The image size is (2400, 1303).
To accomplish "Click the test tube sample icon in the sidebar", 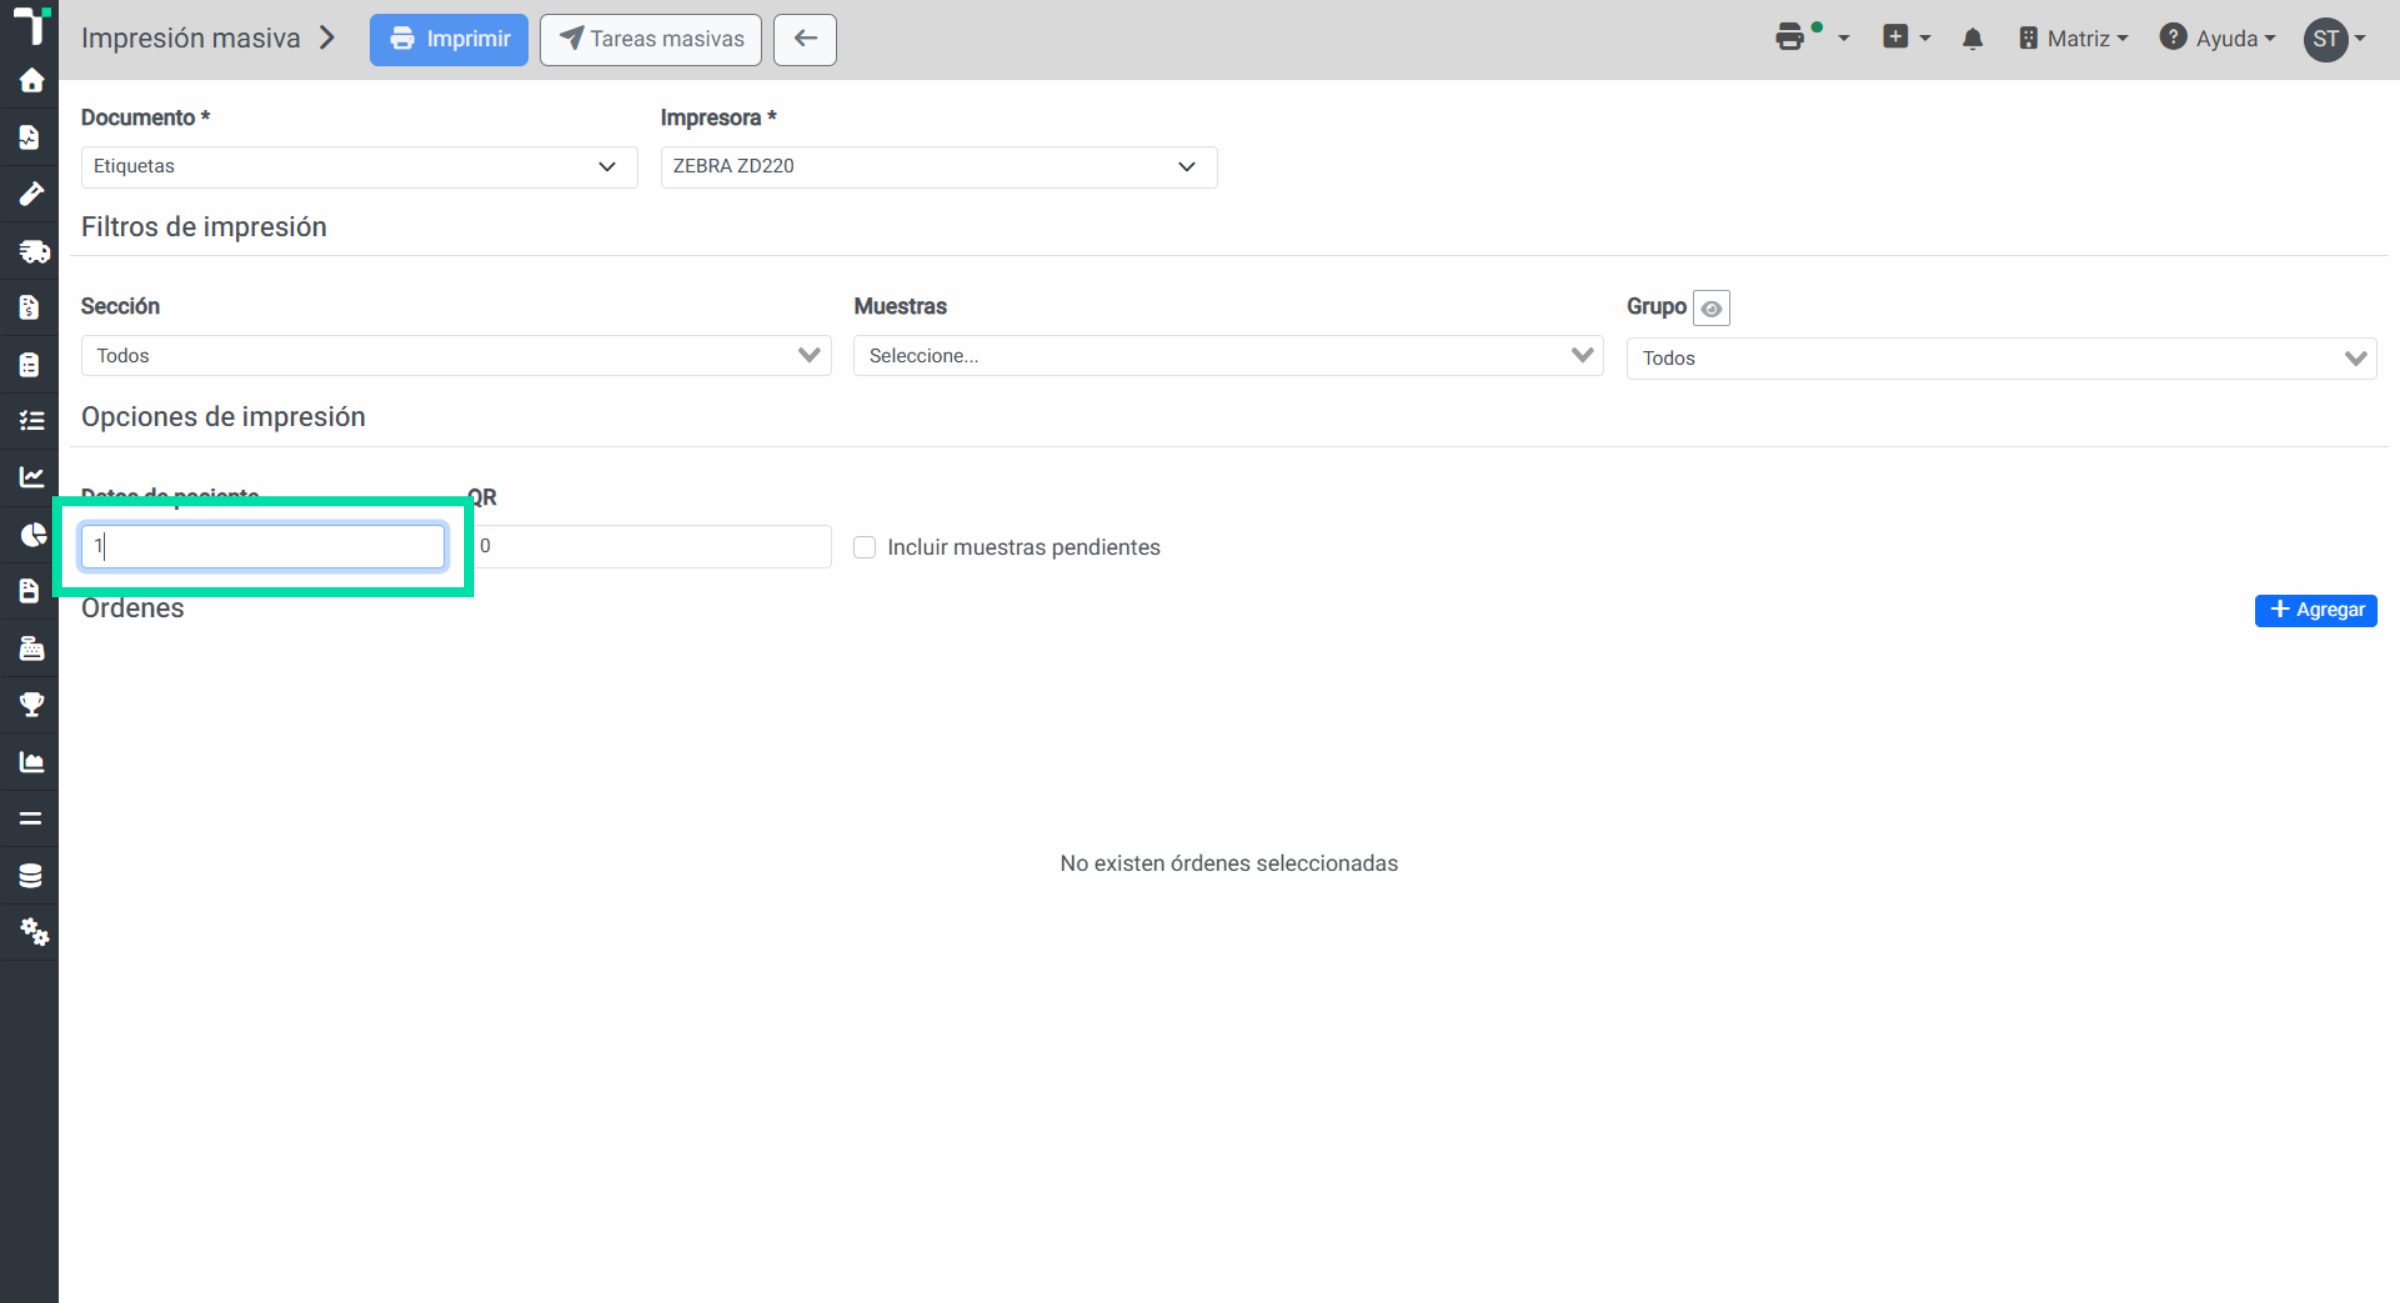I will [x=31, y=194].
